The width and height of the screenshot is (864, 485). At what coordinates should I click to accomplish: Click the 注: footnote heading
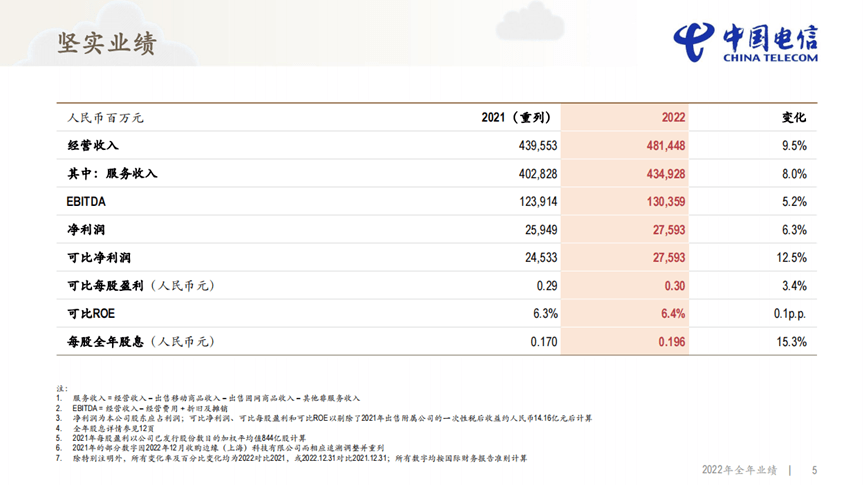coord(61,389)
